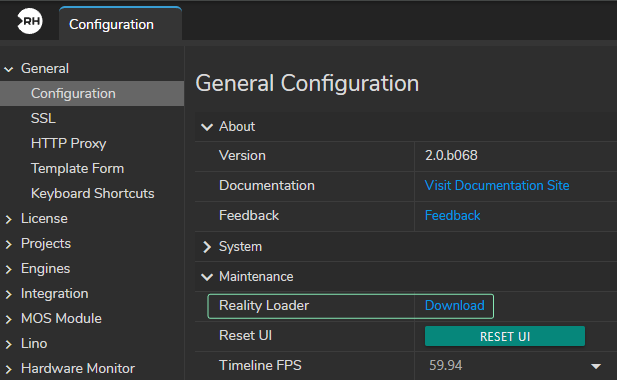This screenshot has height=380, width=617.
Task: Expand the Integration section chevron
Action: click(9, 294)
